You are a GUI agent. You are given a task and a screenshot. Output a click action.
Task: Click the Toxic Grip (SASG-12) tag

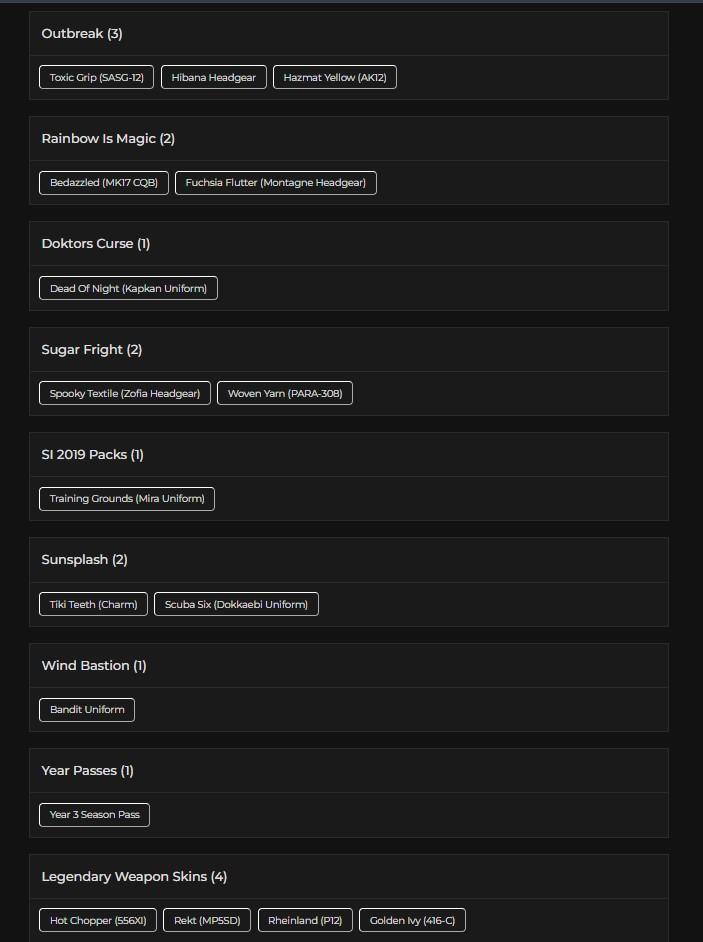96,77
